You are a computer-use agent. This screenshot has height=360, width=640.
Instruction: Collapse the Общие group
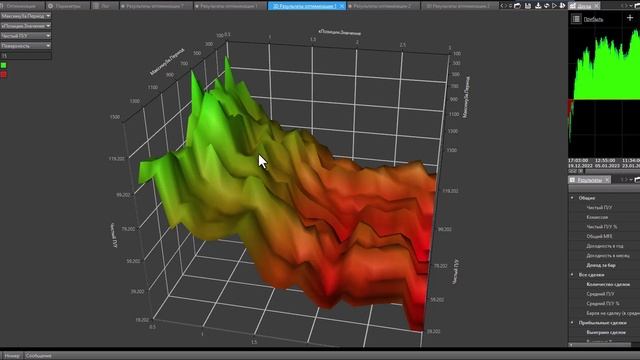572,198
